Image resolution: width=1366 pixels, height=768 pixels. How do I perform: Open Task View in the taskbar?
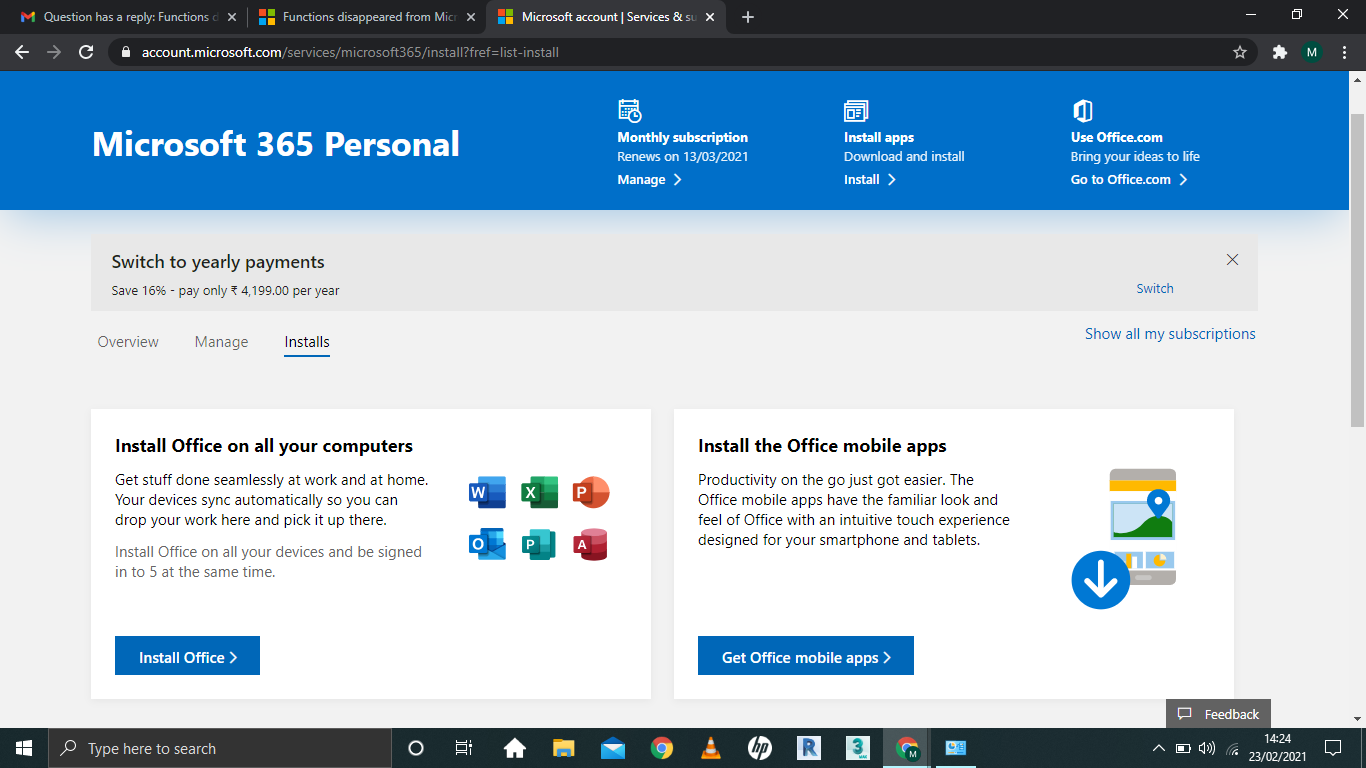464,748
